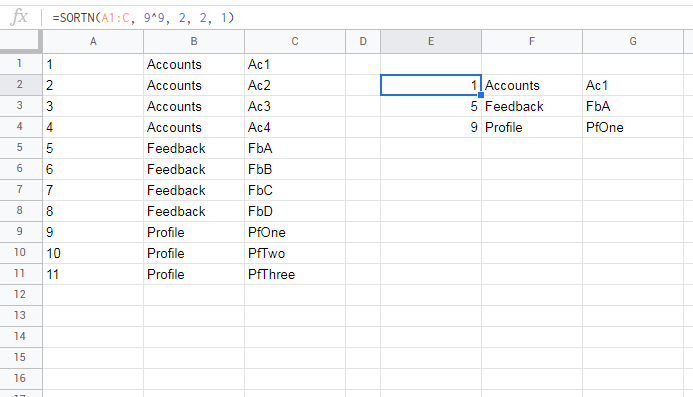Click cell G4 with PfOne
This screenshot has height=397, width=693.
[633, 127]
